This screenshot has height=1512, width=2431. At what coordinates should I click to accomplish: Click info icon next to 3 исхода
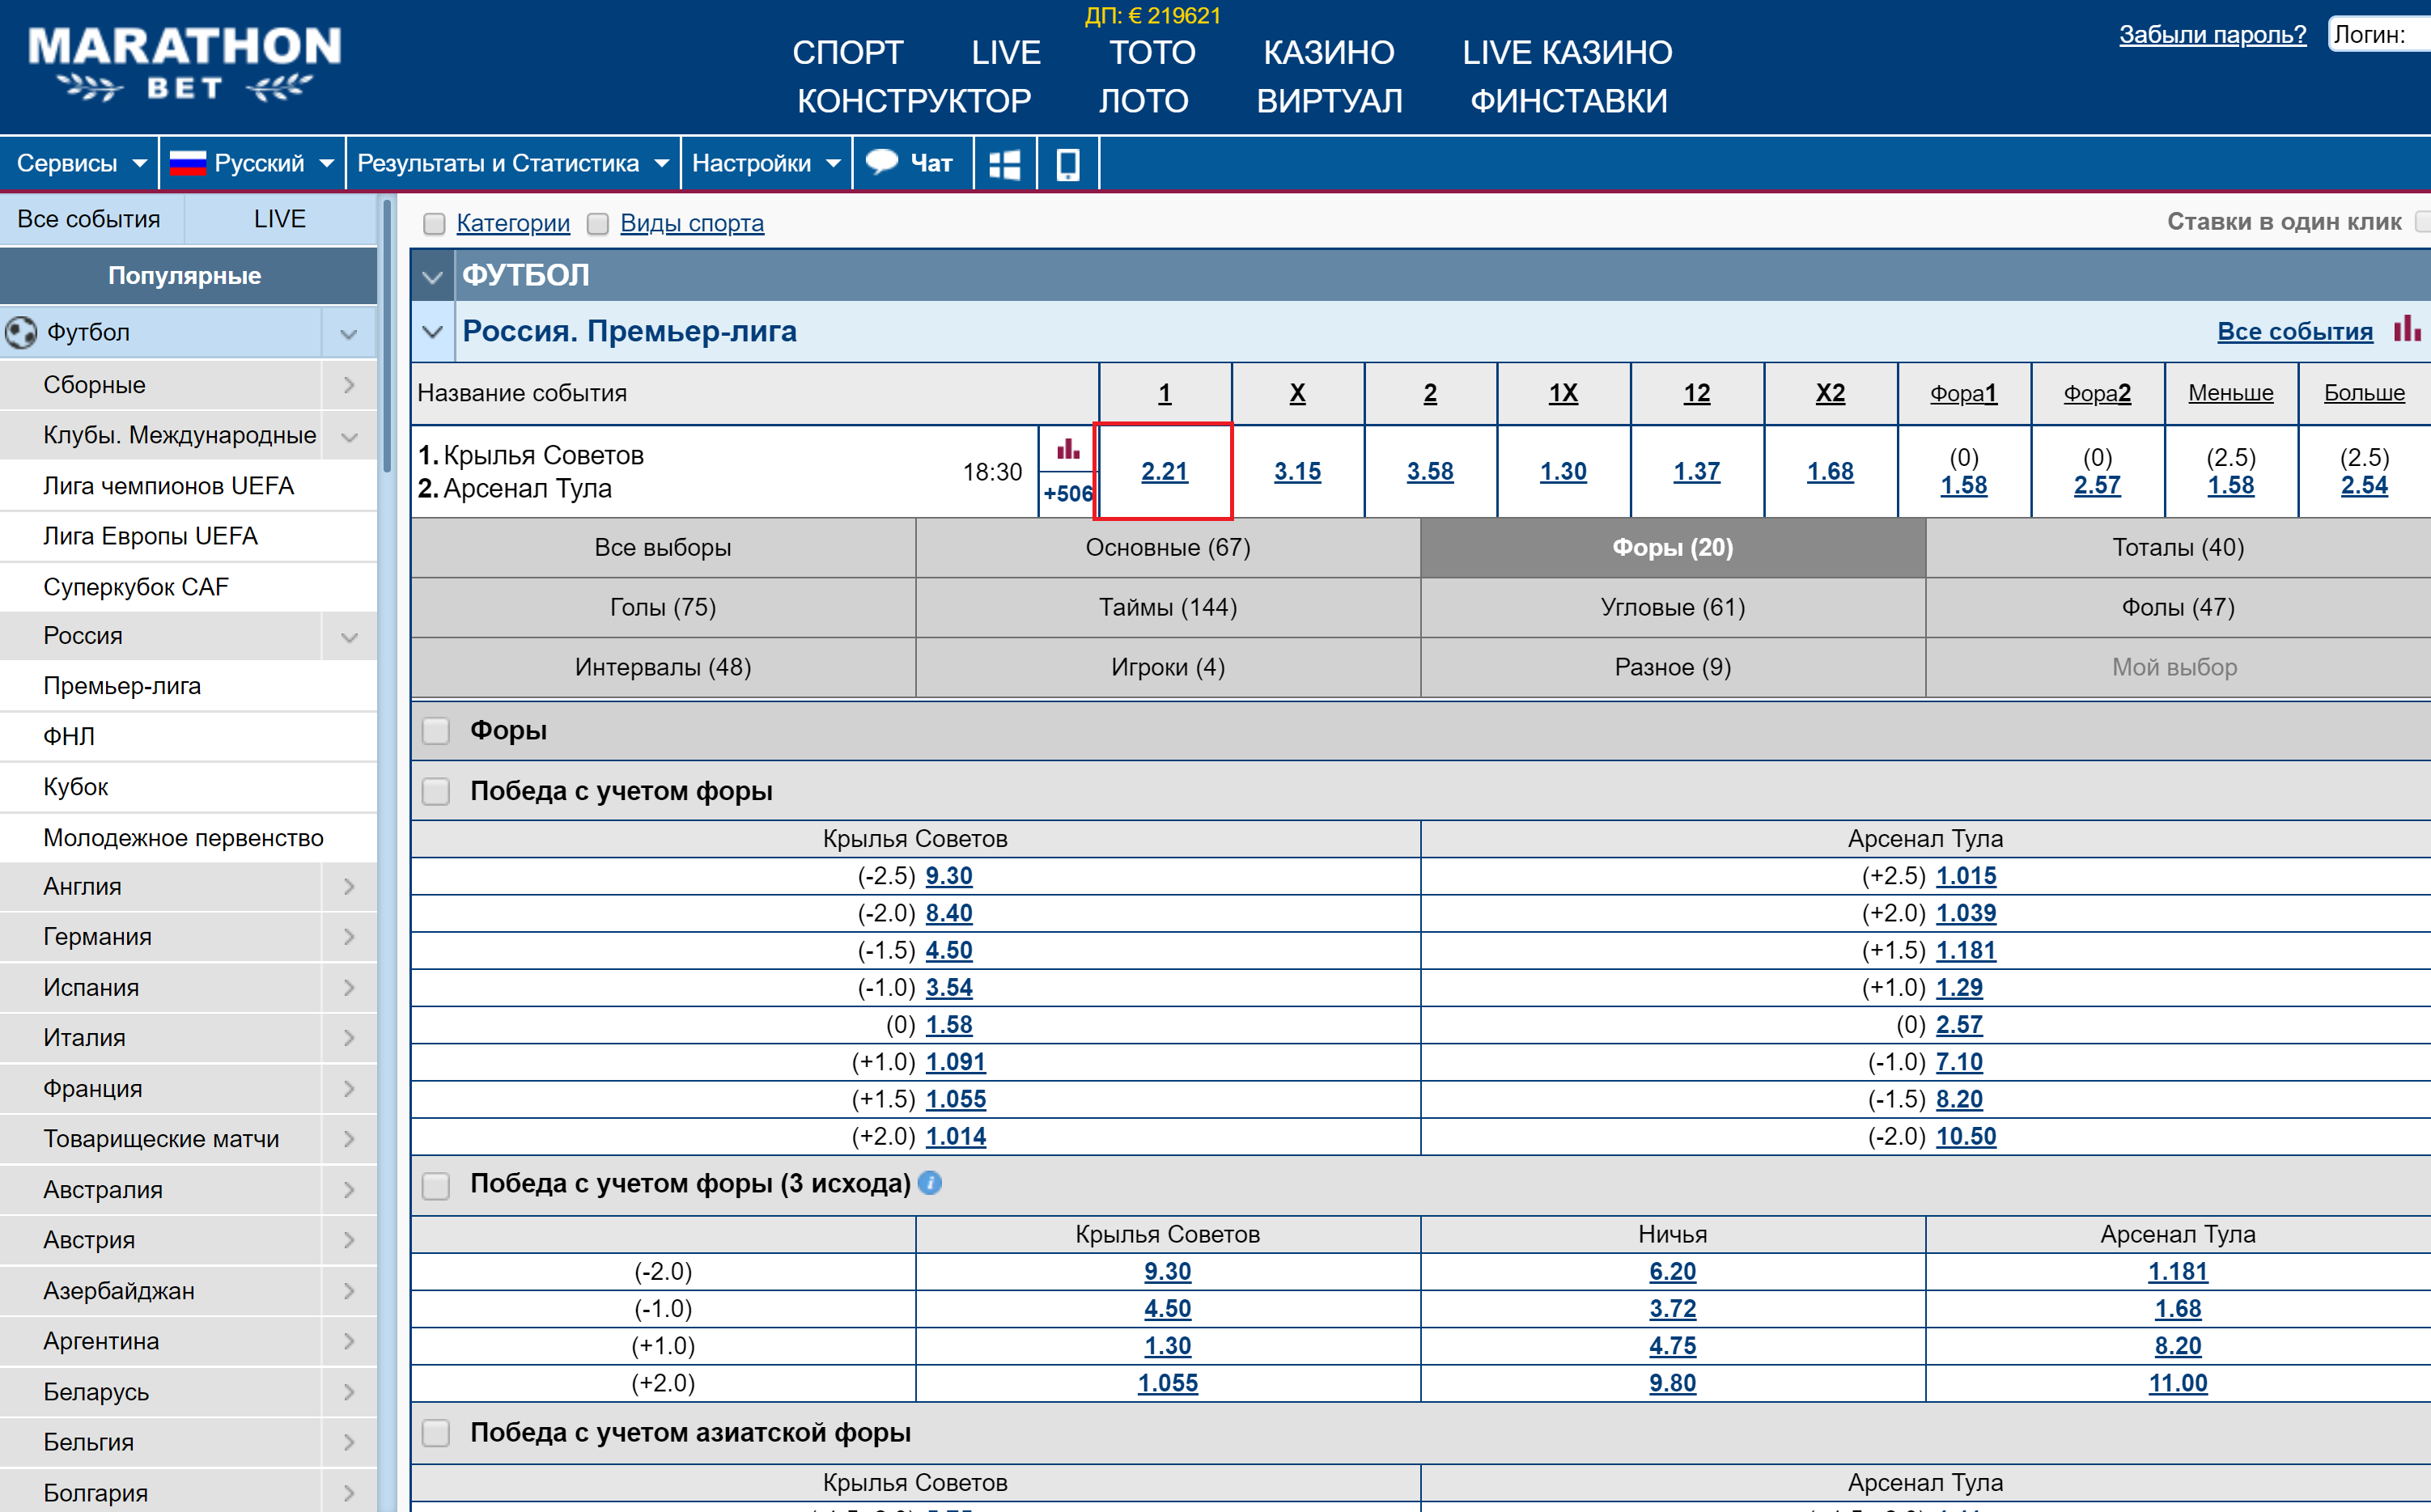pyautogui.click(x=929, y=1183)
